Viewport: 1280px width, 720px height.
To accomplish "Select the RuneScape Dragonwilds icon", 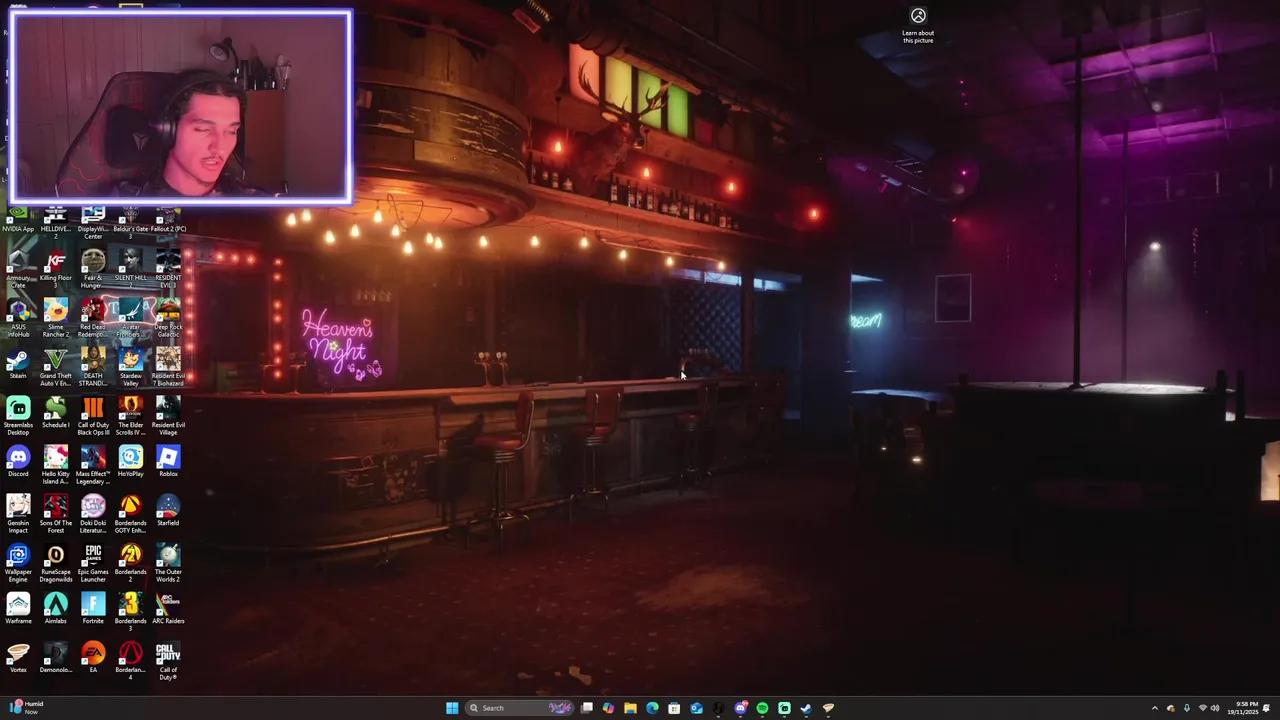I will click(55, 564).
